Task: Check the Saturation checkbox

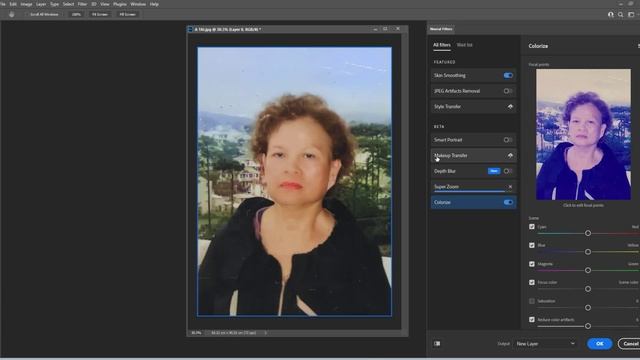Action: point(532,301)
